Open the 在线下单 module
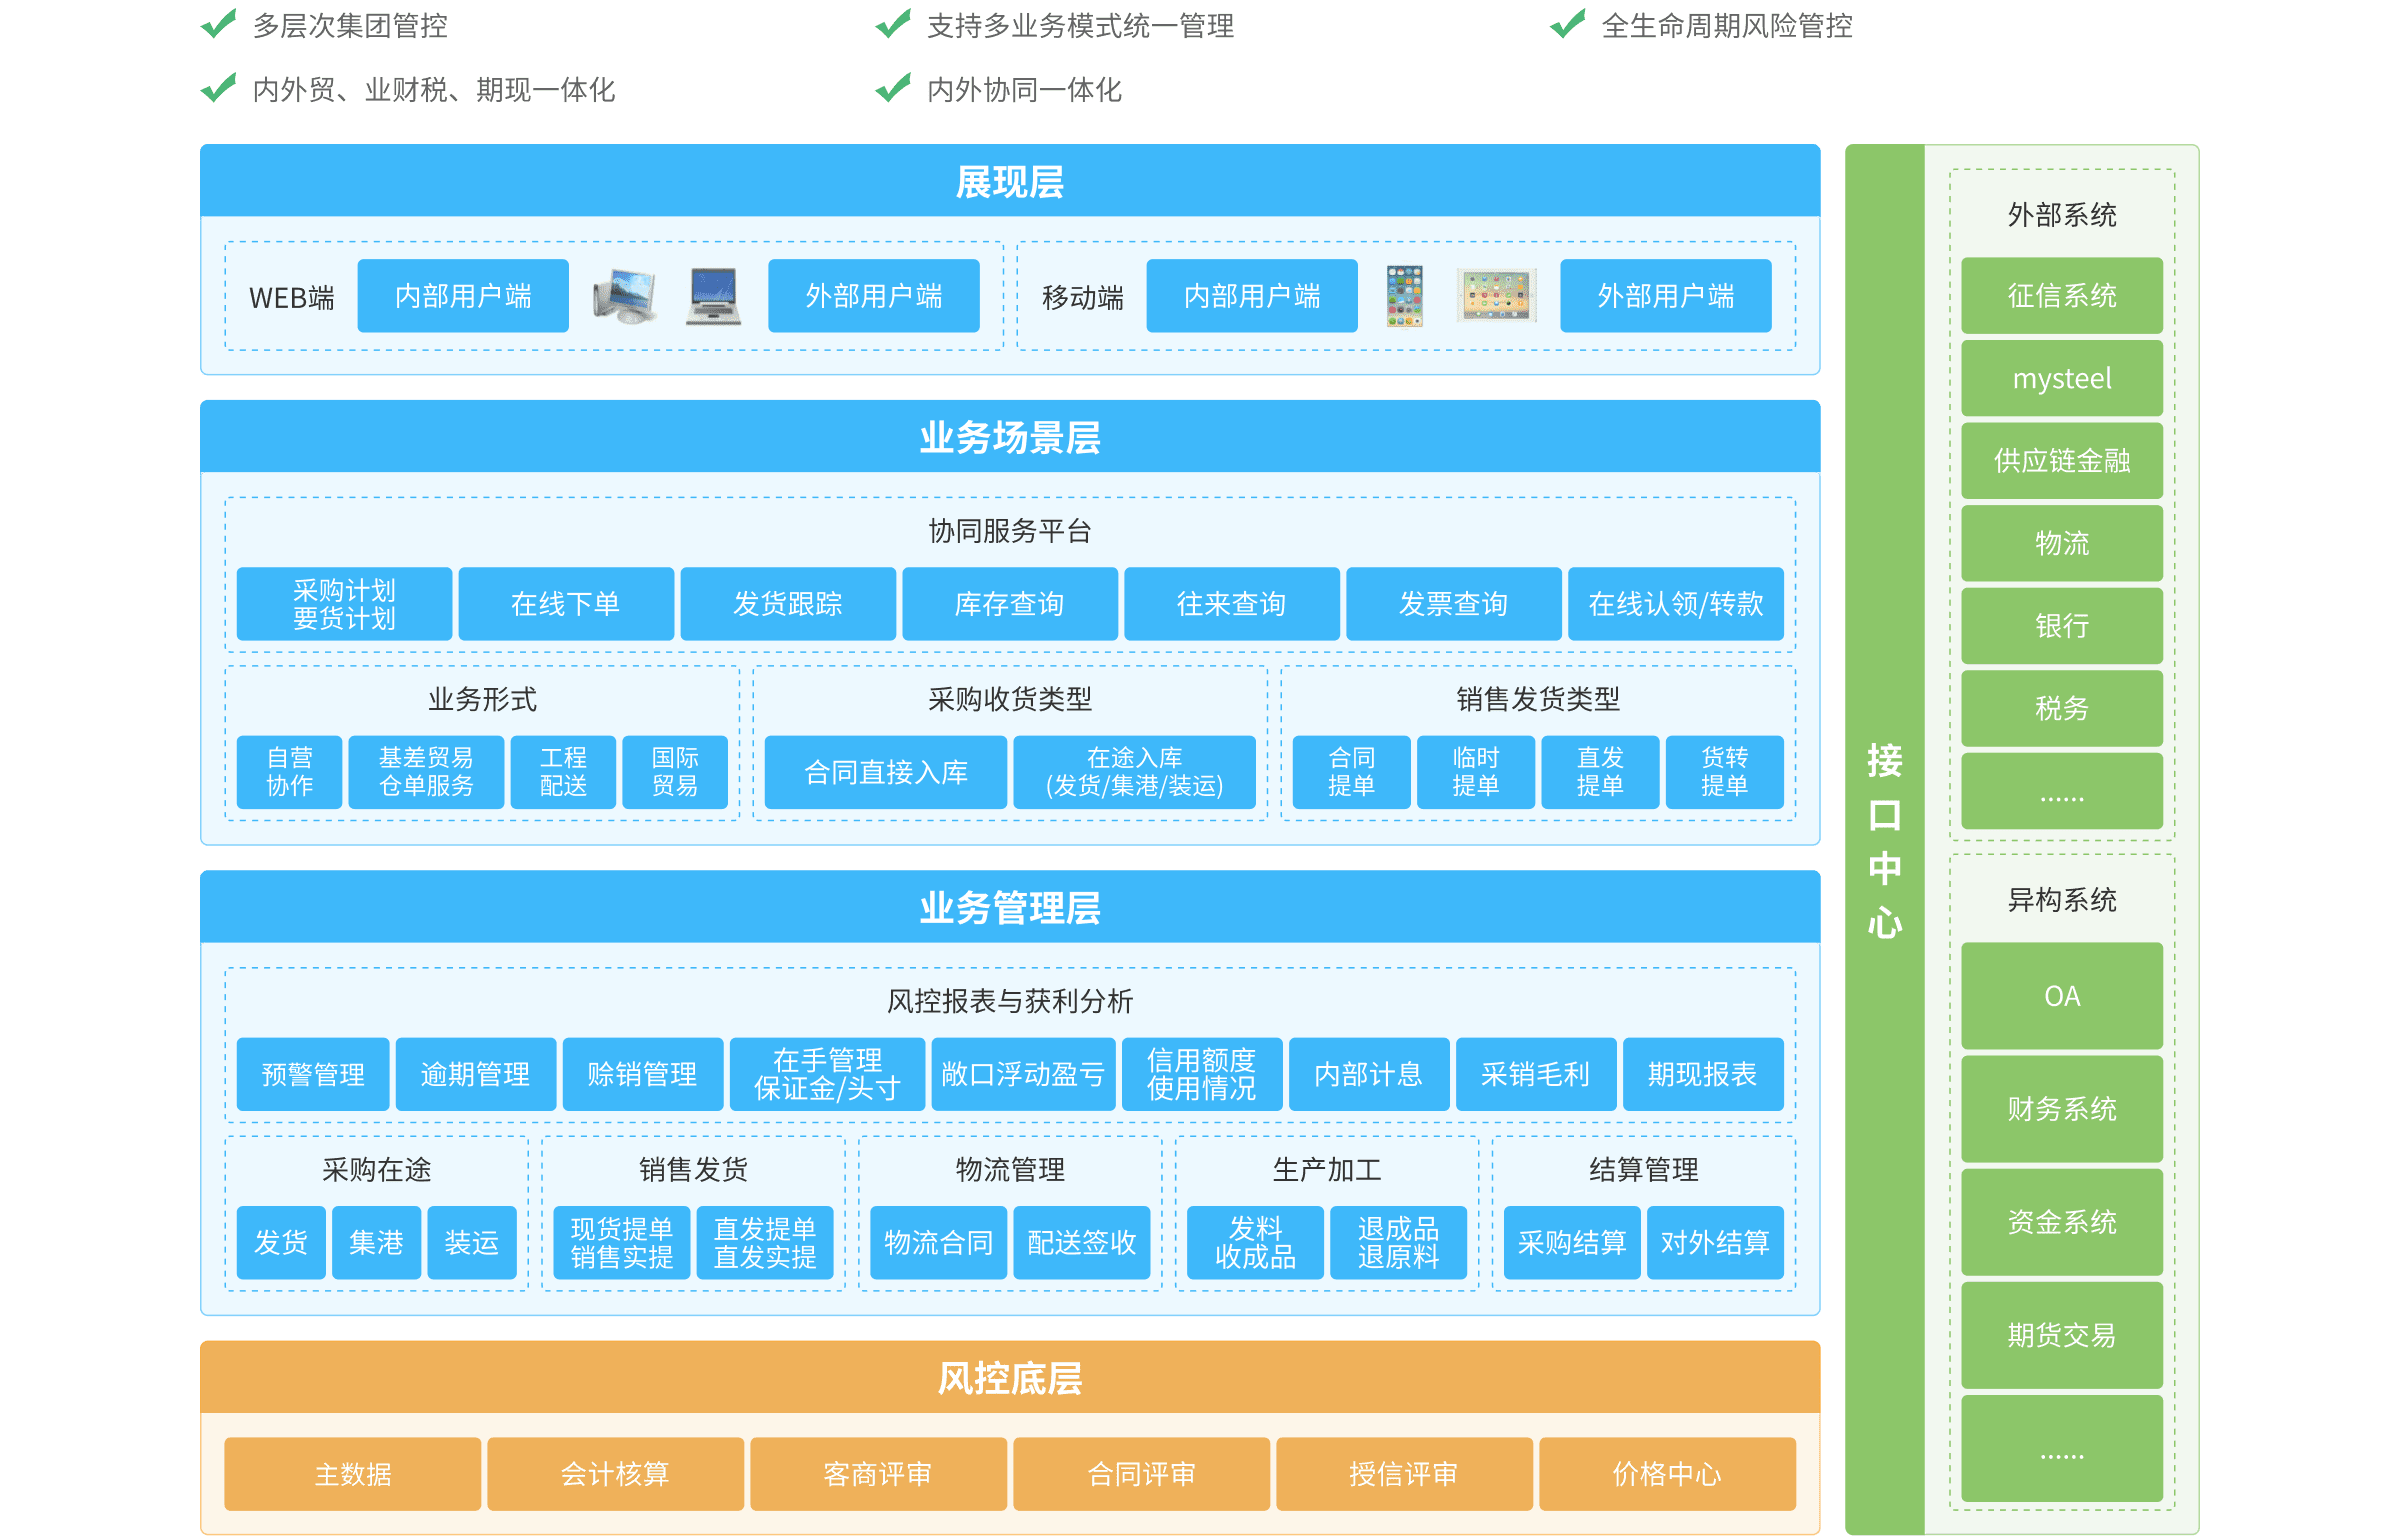This screenshot has width=2400, height=1536. pos(566,604)
